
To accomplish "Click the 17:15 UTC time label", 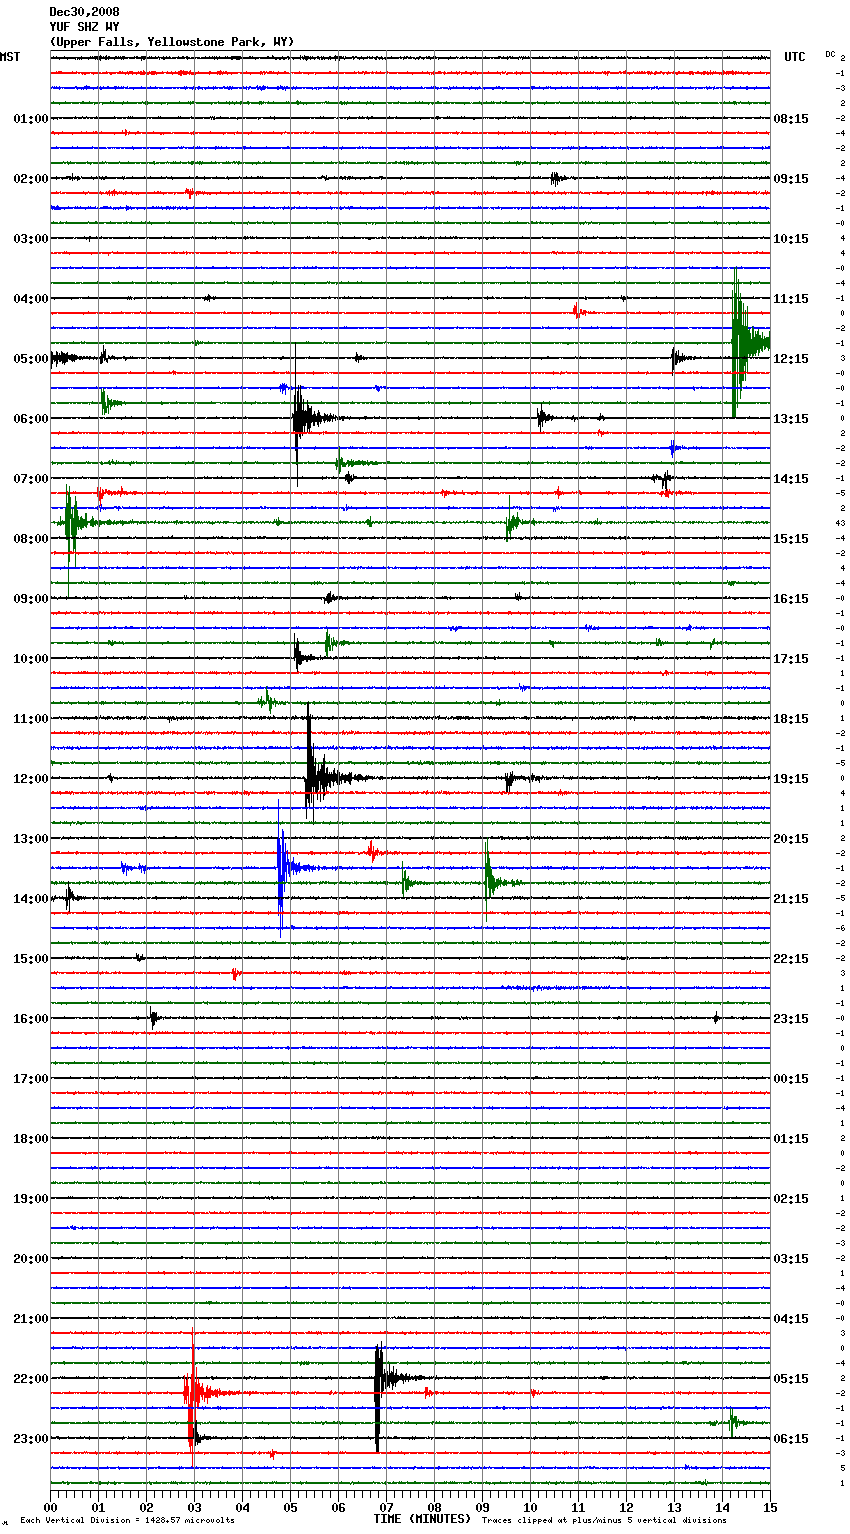I will pyautogui.click(x=791, y=659).
